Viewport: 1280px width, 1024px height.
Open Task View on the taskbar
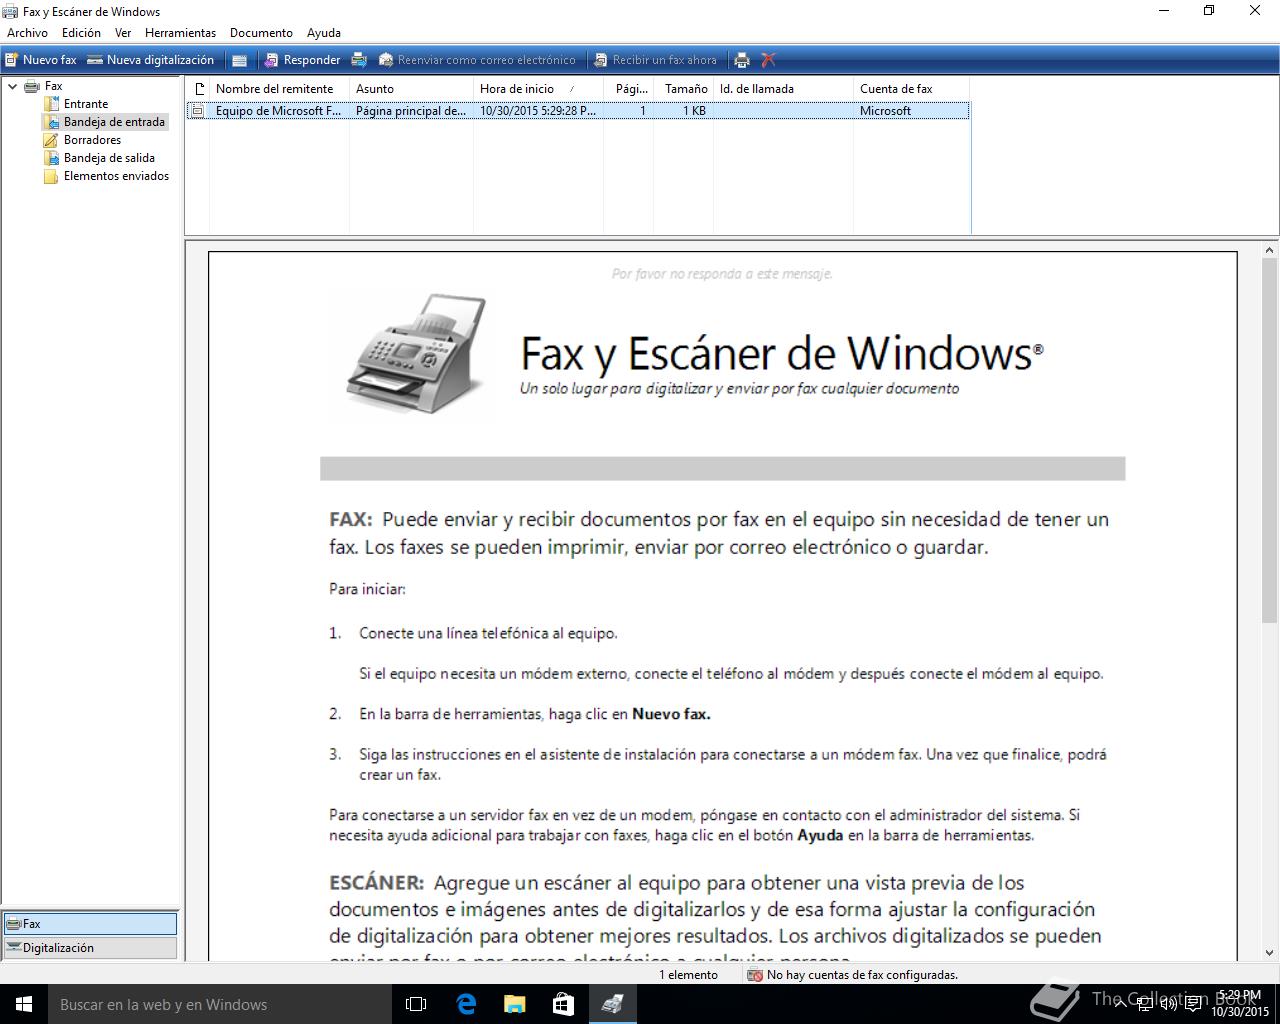pos(416,1004)
